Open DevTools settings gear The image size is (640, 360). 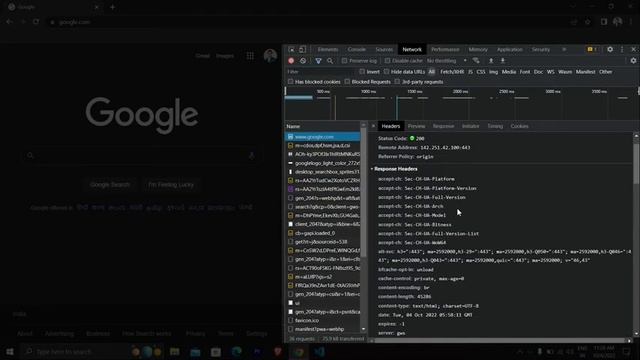click(610, 49)
